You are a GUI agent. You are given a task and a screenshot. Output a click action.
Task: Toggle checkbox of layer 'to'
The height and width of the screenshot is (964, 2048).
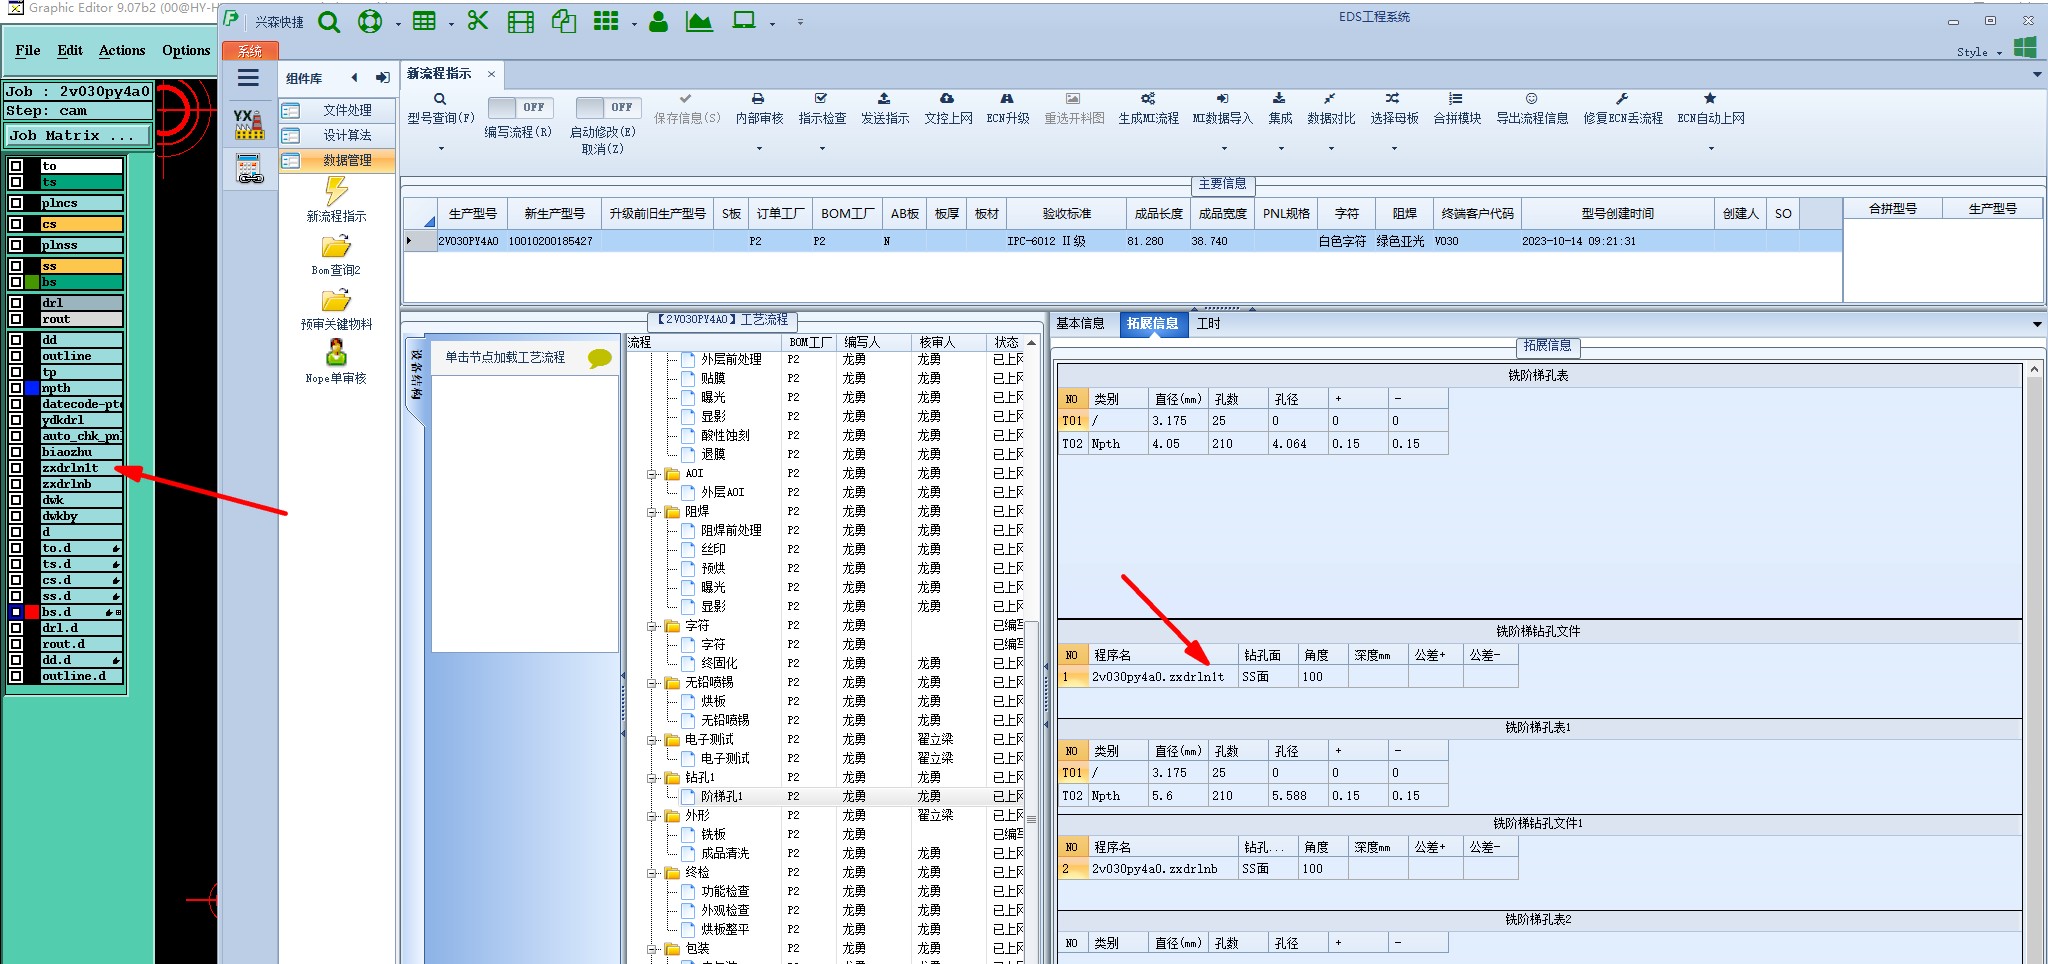[x=16, y=166]
